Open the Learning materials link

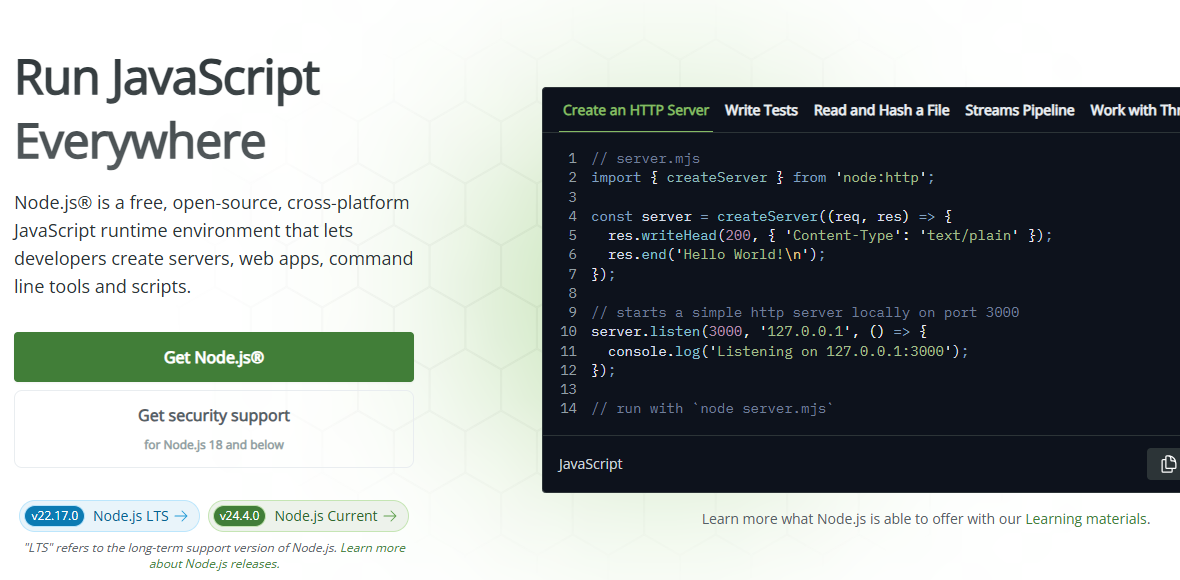click(1086, 518)
